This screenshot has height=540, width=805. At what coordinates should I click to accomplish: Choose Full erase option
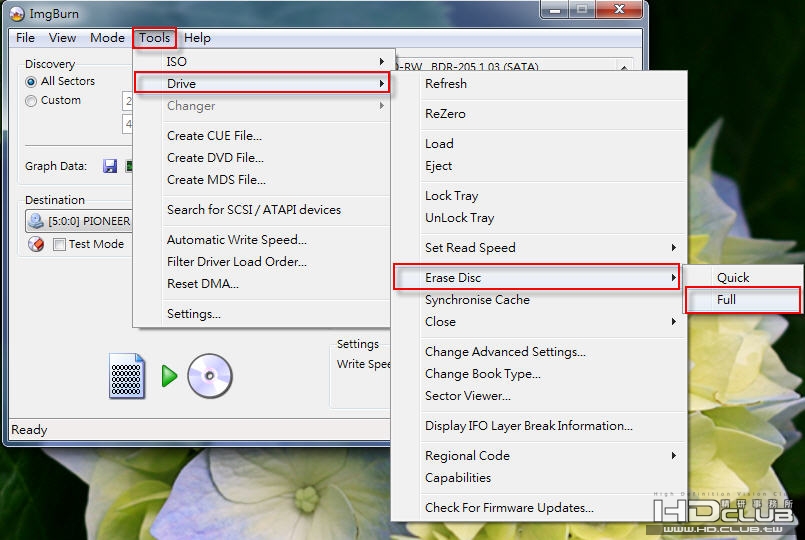point(743,300)
